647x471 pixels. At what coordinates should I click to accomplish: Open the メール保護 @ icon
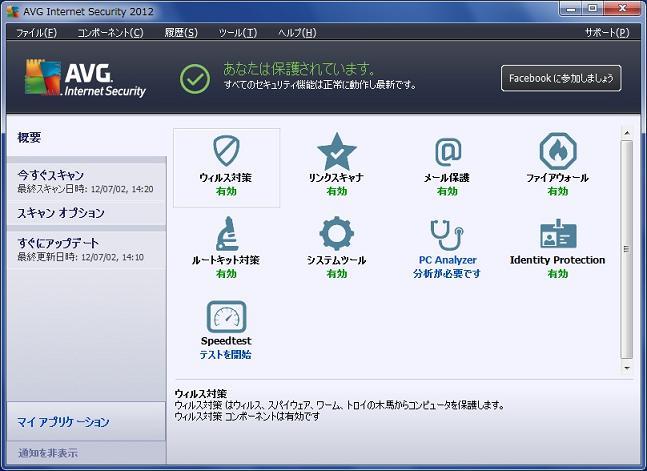pyautogui.click(x=448, y=152)
